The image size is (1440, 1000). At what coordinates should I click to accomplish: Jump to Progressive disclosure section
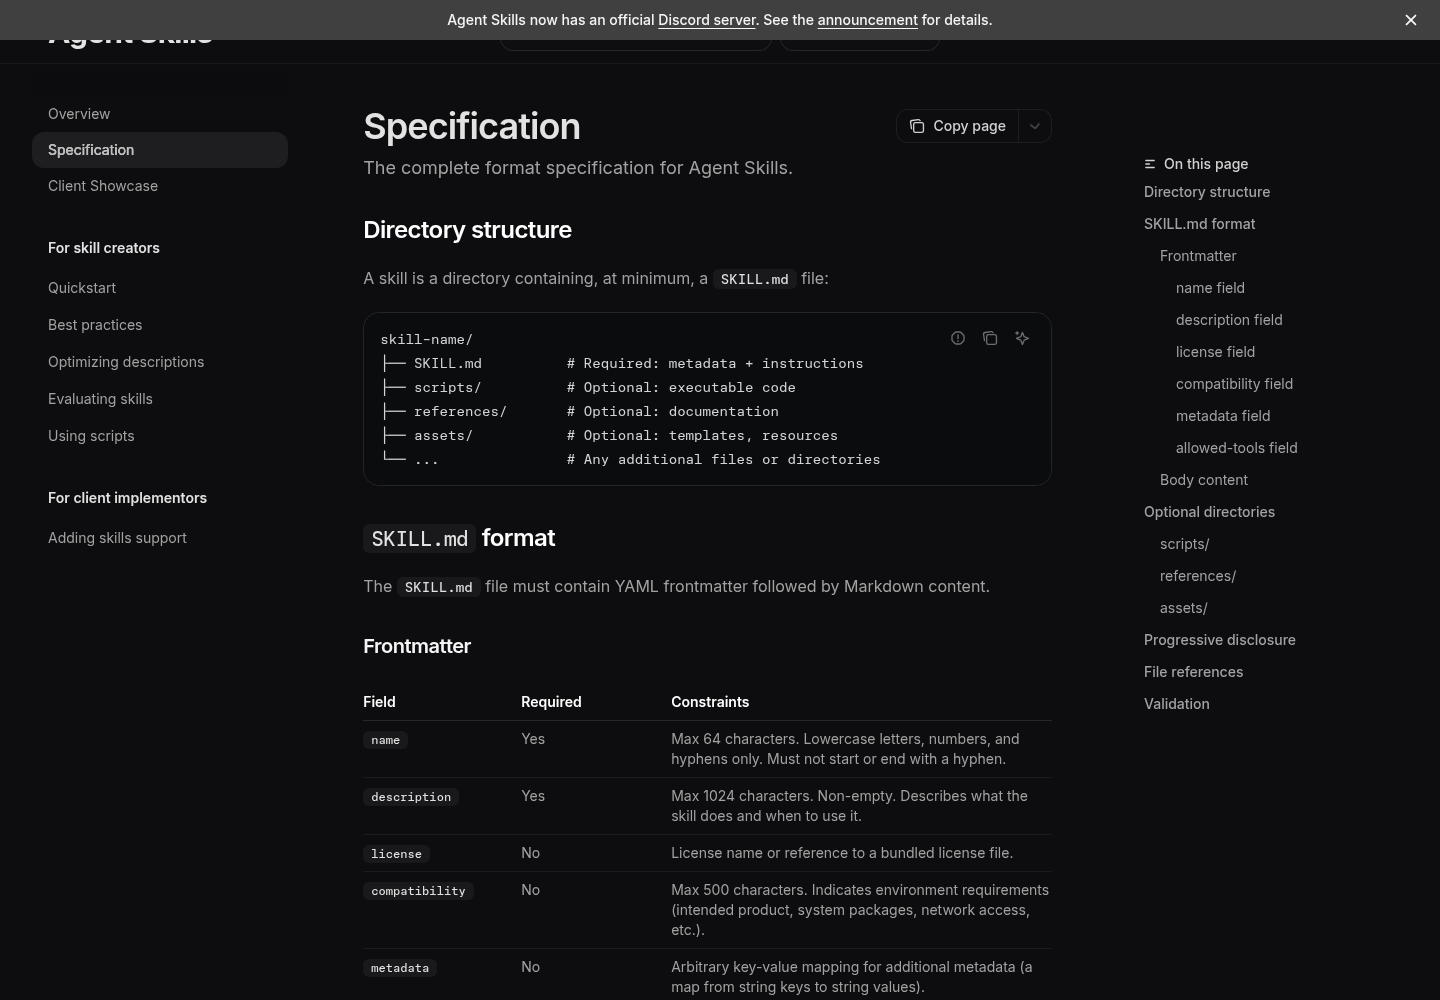pos(1219,640)
